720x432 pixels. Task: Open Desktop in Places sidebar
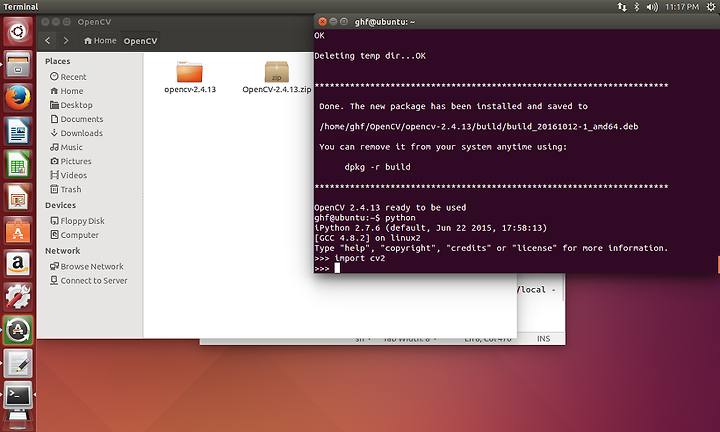(x=71, y=105)
